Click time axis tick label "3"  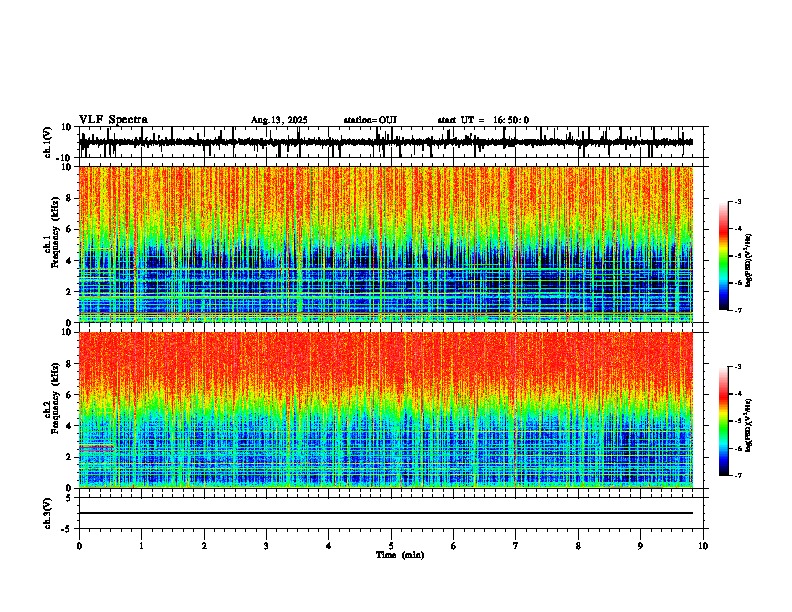[x=266, y=546]
